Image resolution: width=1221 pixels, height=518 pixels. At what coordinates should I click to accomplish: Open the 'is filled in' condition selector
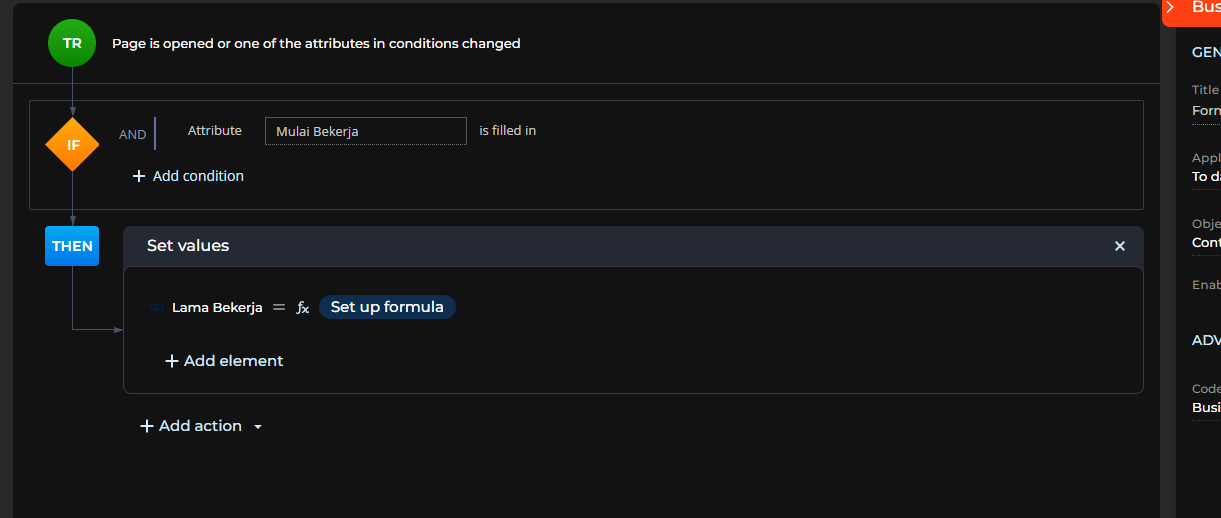click(507, 130)
